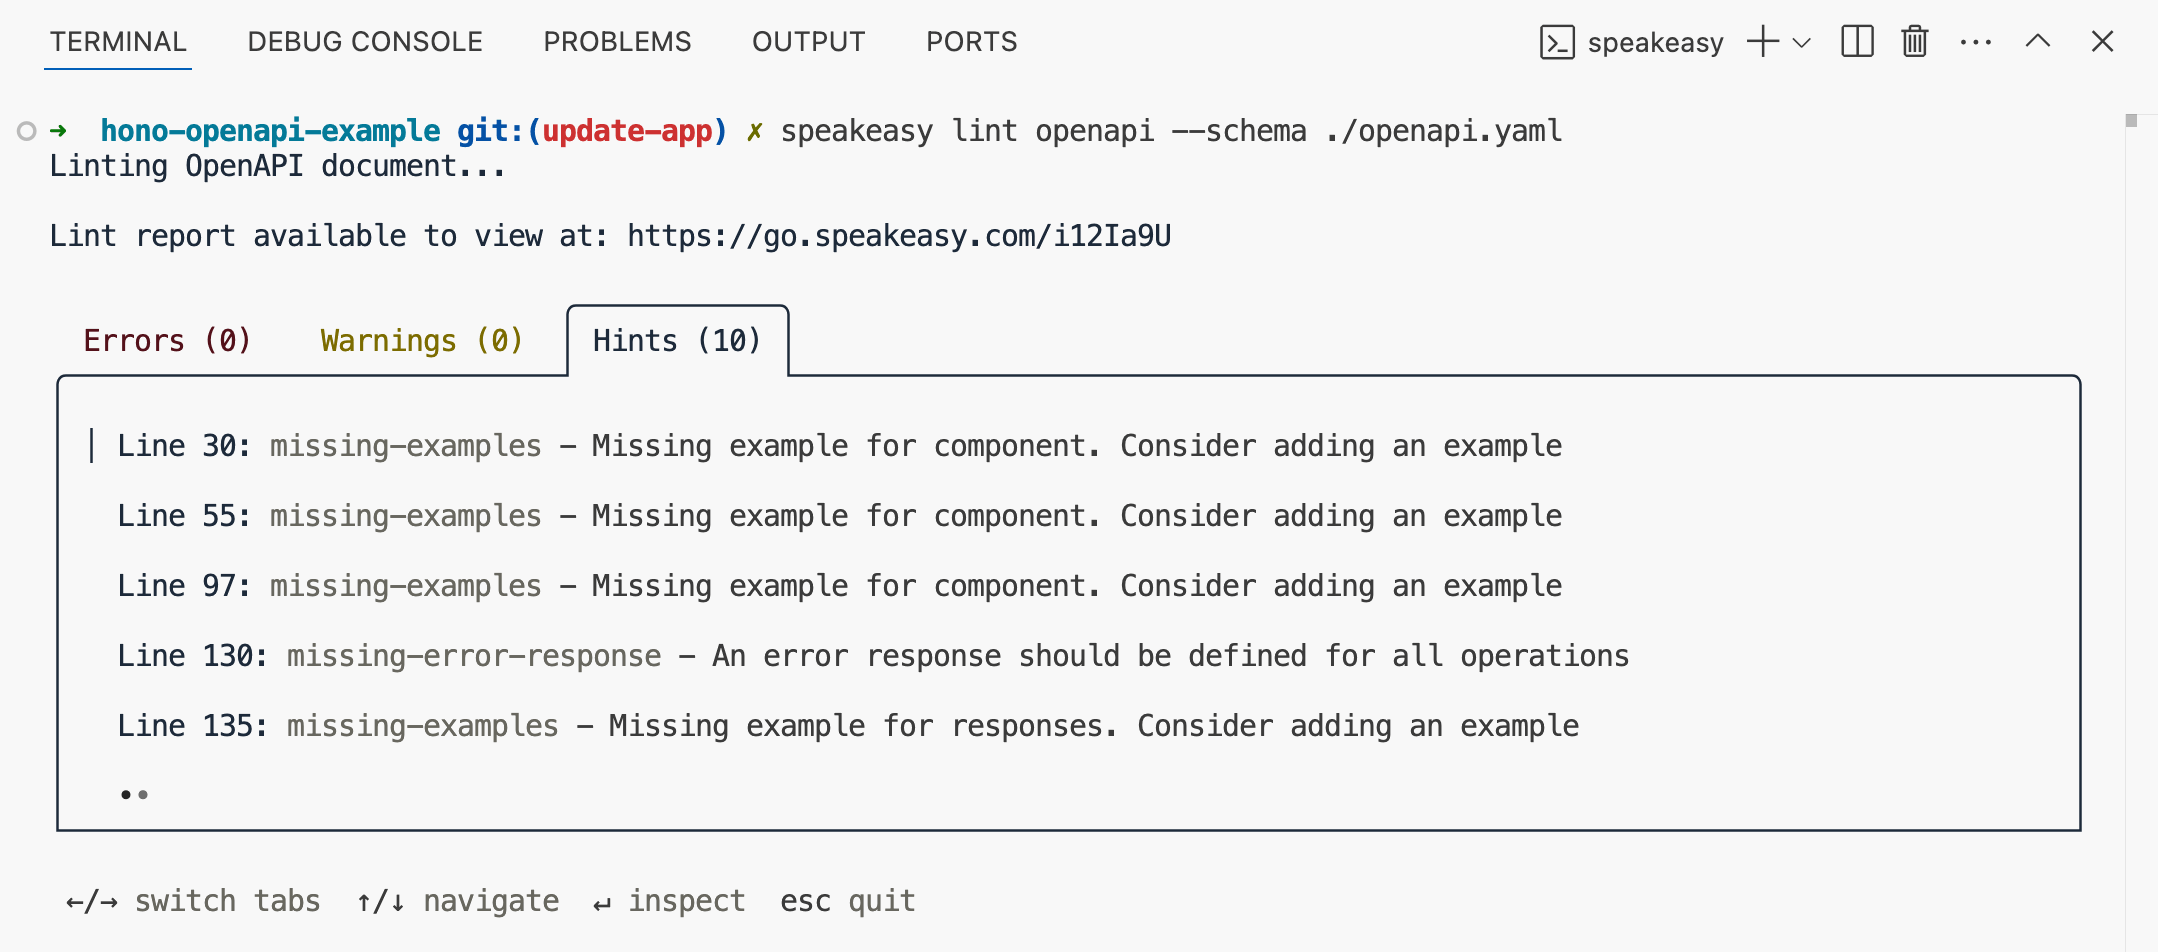Viewport: 2158px width, 952px height.
Task: Maximize panel size with the up chevron
Action: tap(2037, 42)
